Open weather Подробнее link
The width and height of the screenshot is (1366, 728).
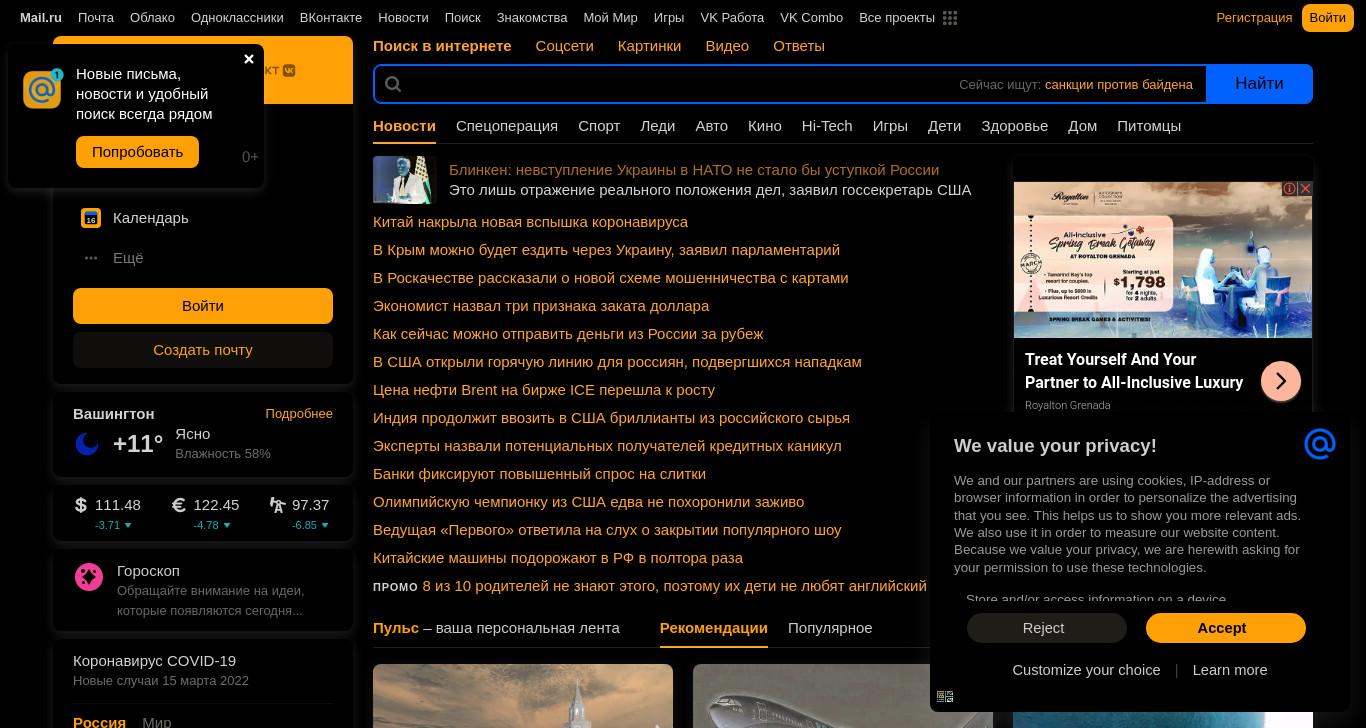(x=299, y=414)
